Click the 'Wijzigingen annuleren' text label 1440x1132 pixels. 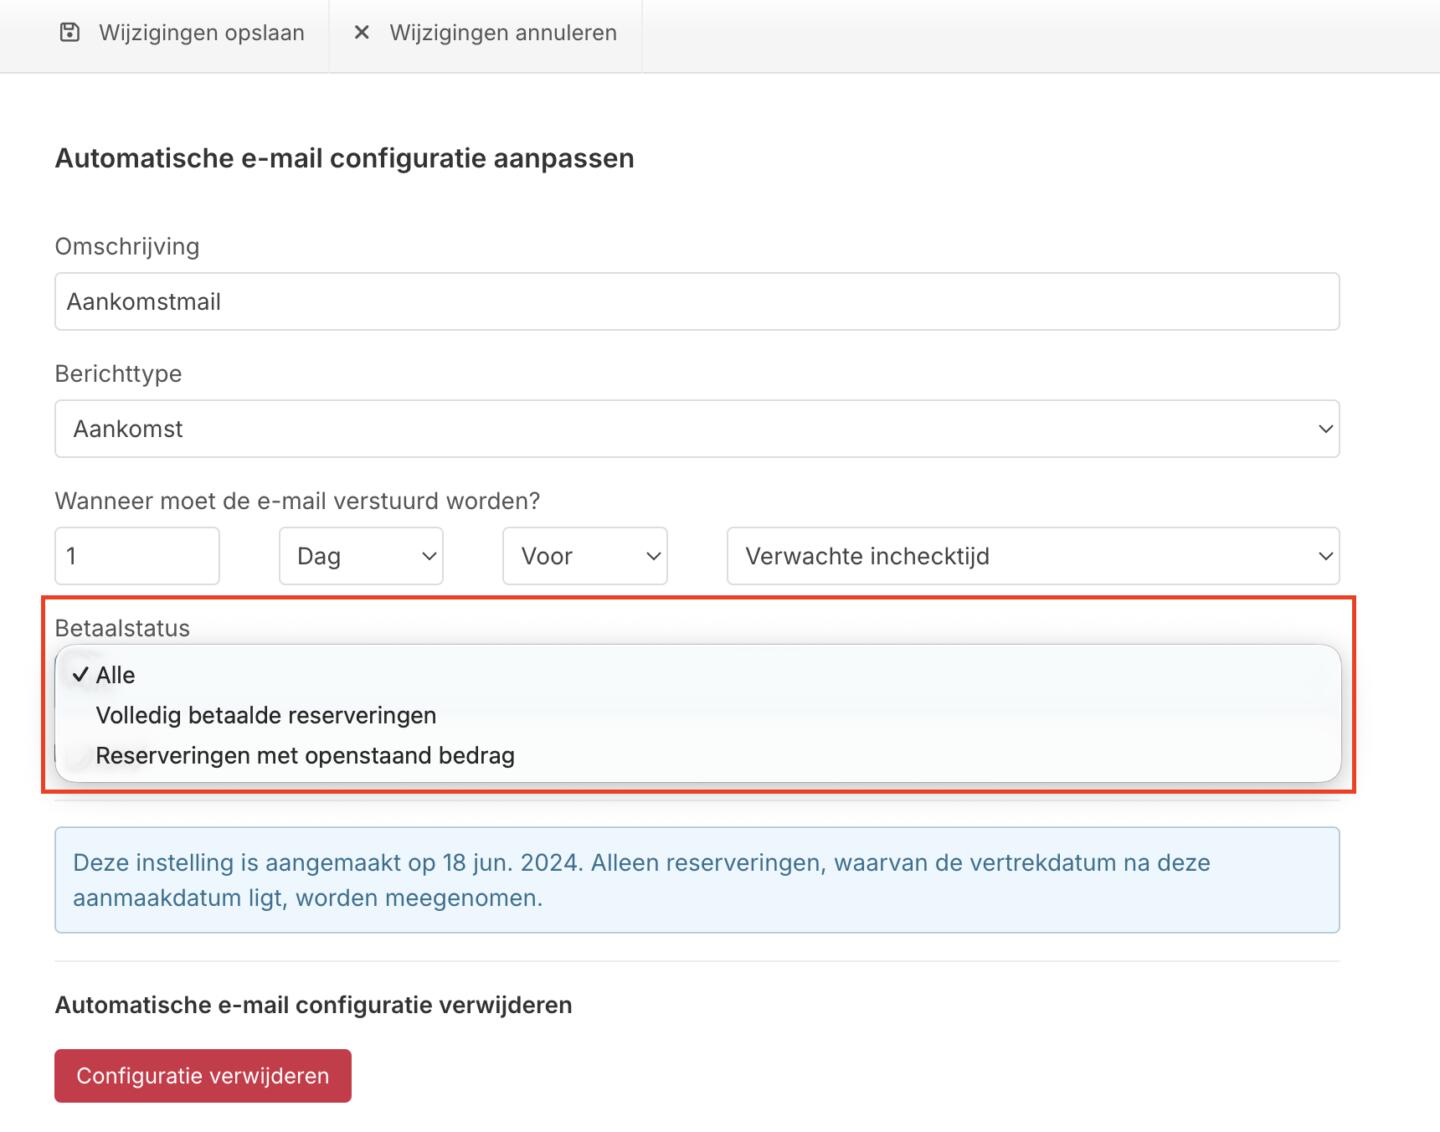click(x=503, y=33)
